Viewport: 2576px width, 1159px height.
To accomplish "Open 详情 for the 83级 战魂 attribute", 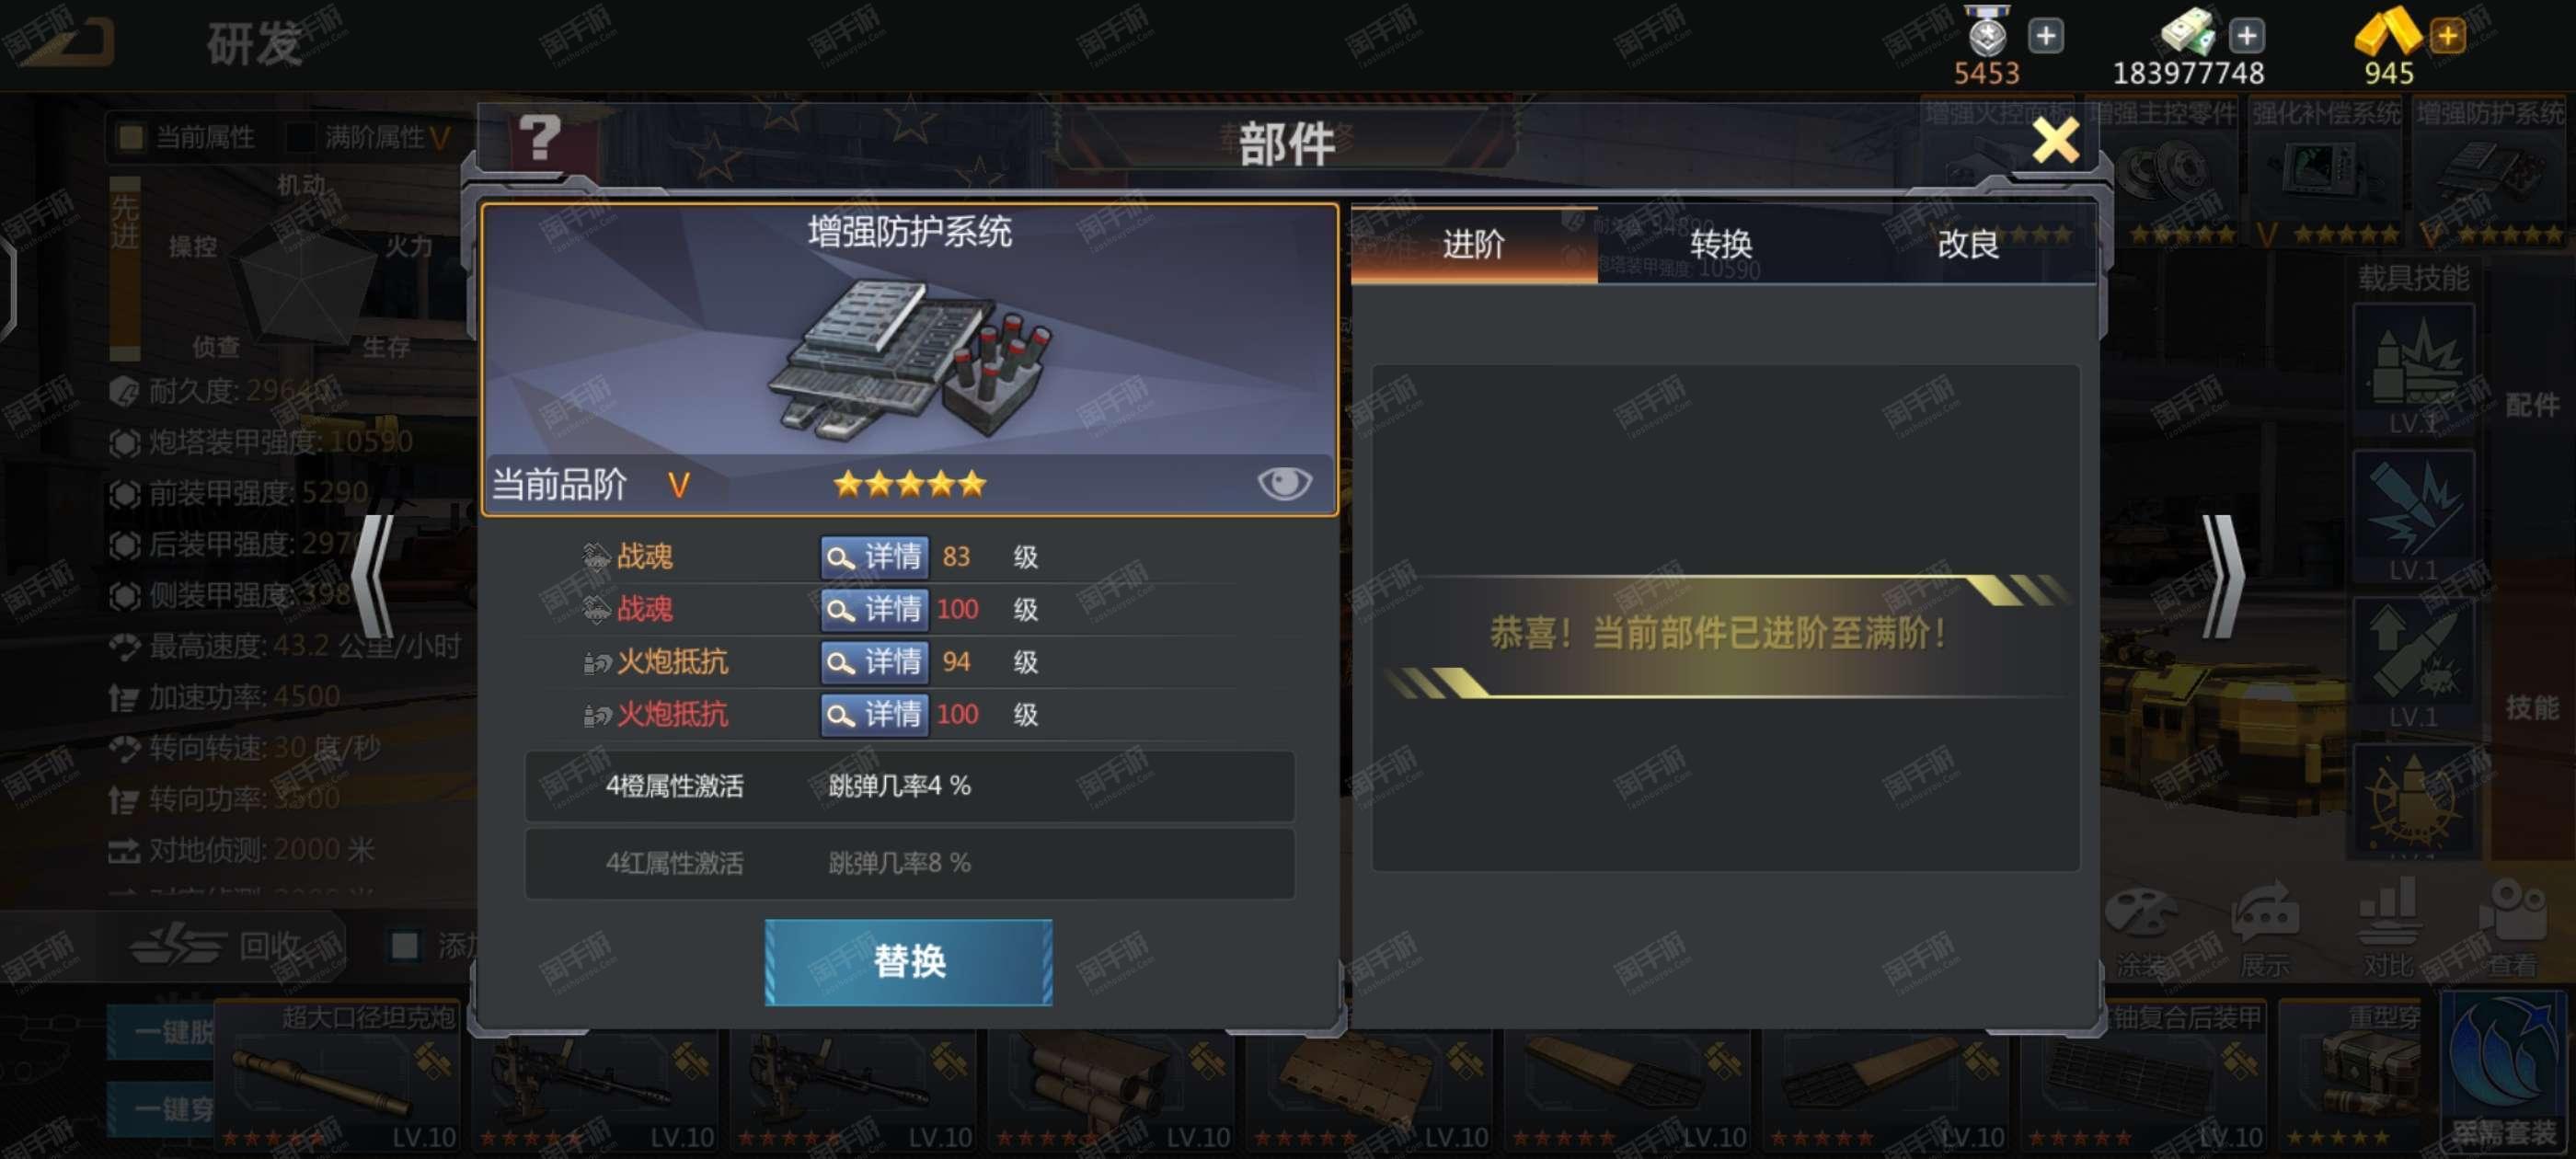I will coord(874,557).
